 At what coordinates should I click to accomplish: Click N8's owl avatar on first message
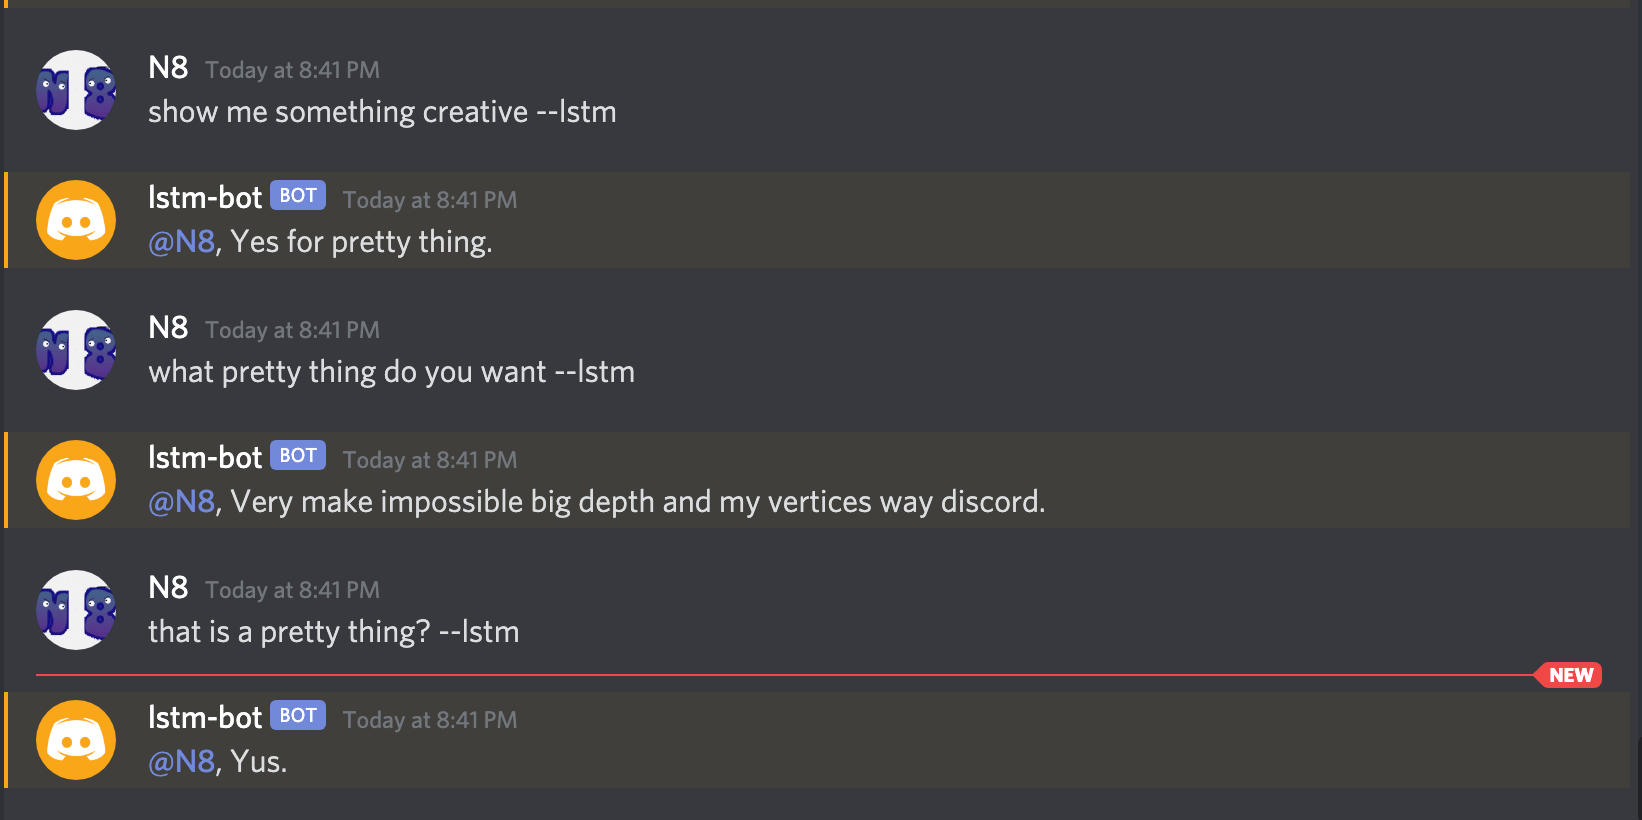(76, 90)
